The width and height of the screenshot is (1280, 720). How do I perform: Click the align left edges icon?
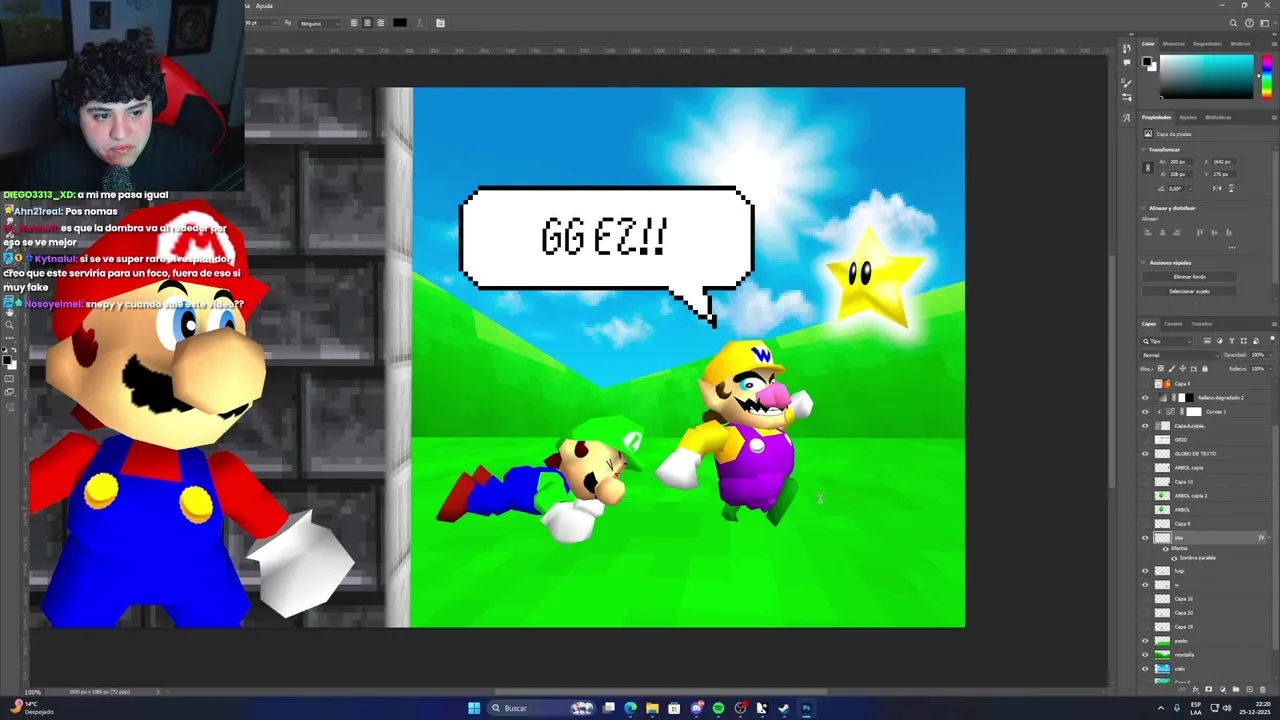(x=1148, y=232)
